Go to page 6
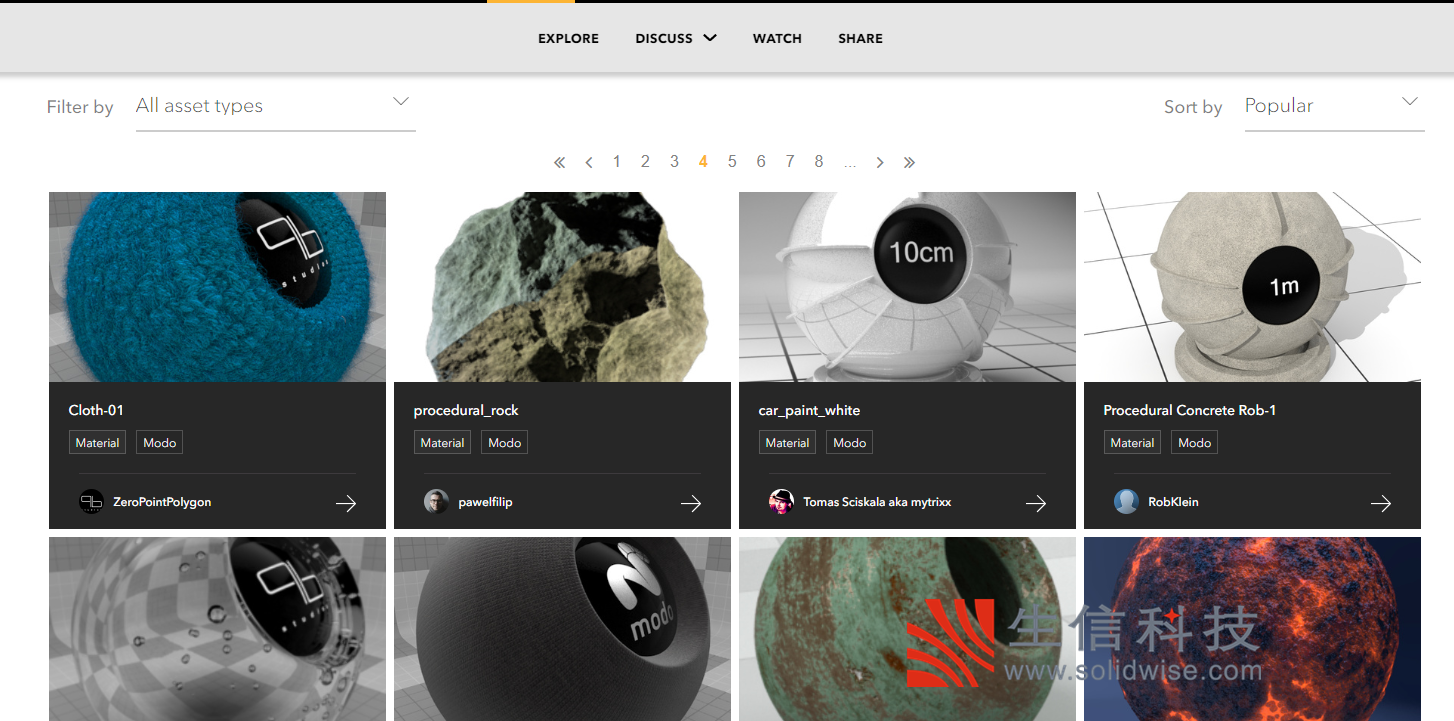This screenshot has height=721, width=1454. click(x=761, y=162)
